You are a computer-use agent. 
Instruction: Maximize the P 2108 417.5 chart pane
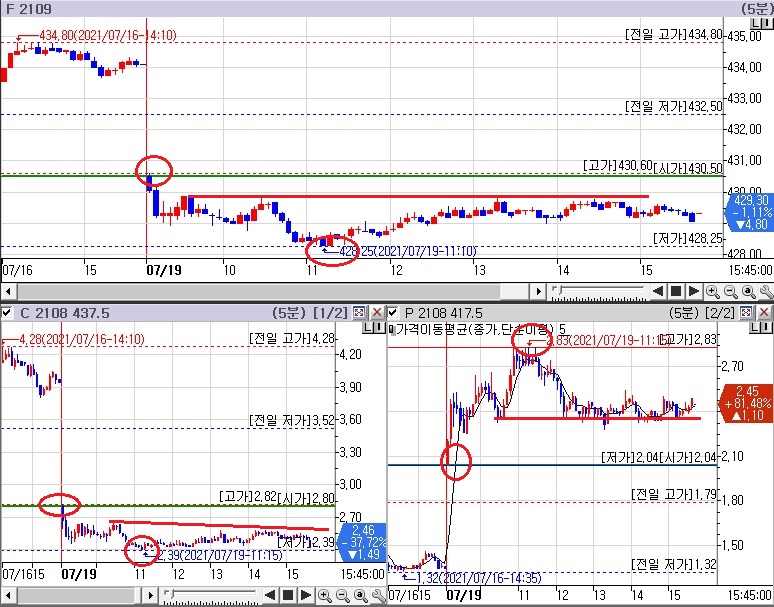click(746, 312)
